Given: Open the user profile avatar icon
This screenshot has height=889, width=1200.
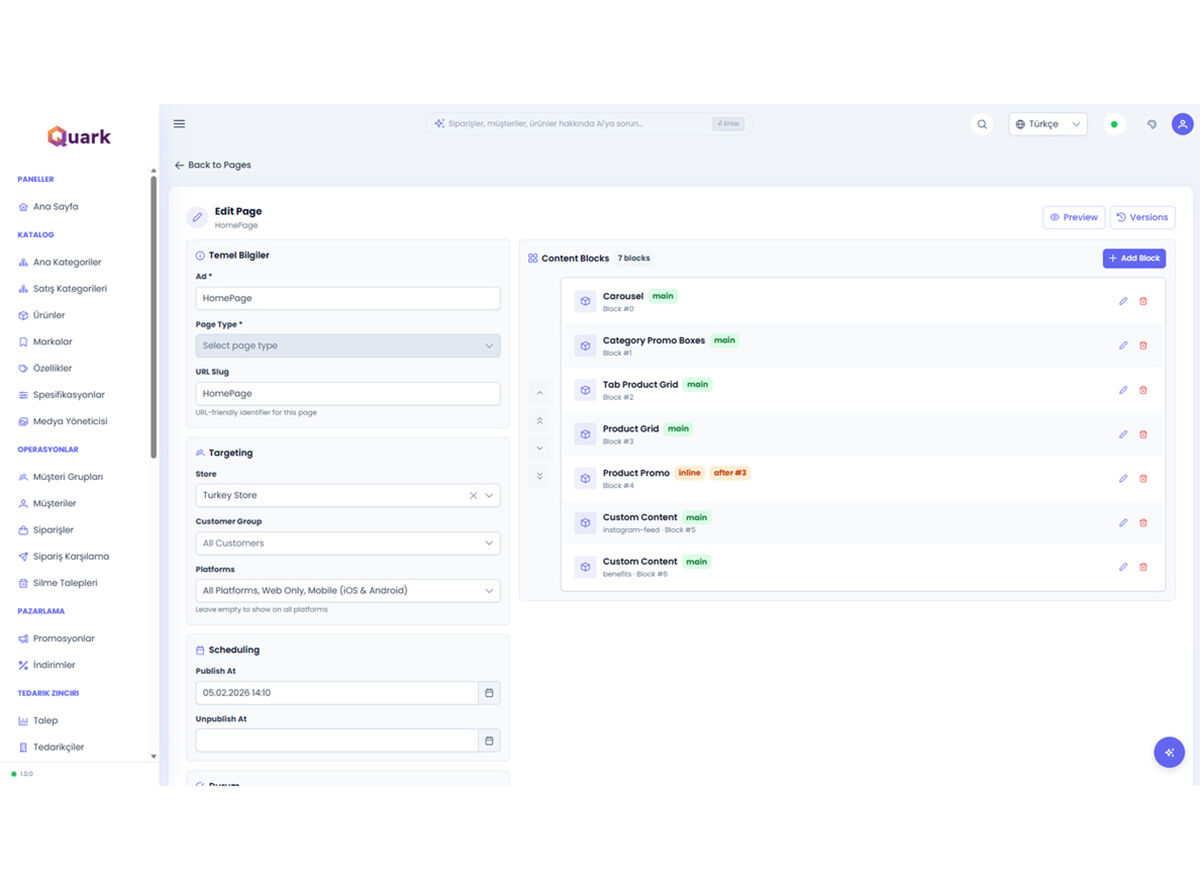Looking at the screenshot, I should (x=1182, y=124).
